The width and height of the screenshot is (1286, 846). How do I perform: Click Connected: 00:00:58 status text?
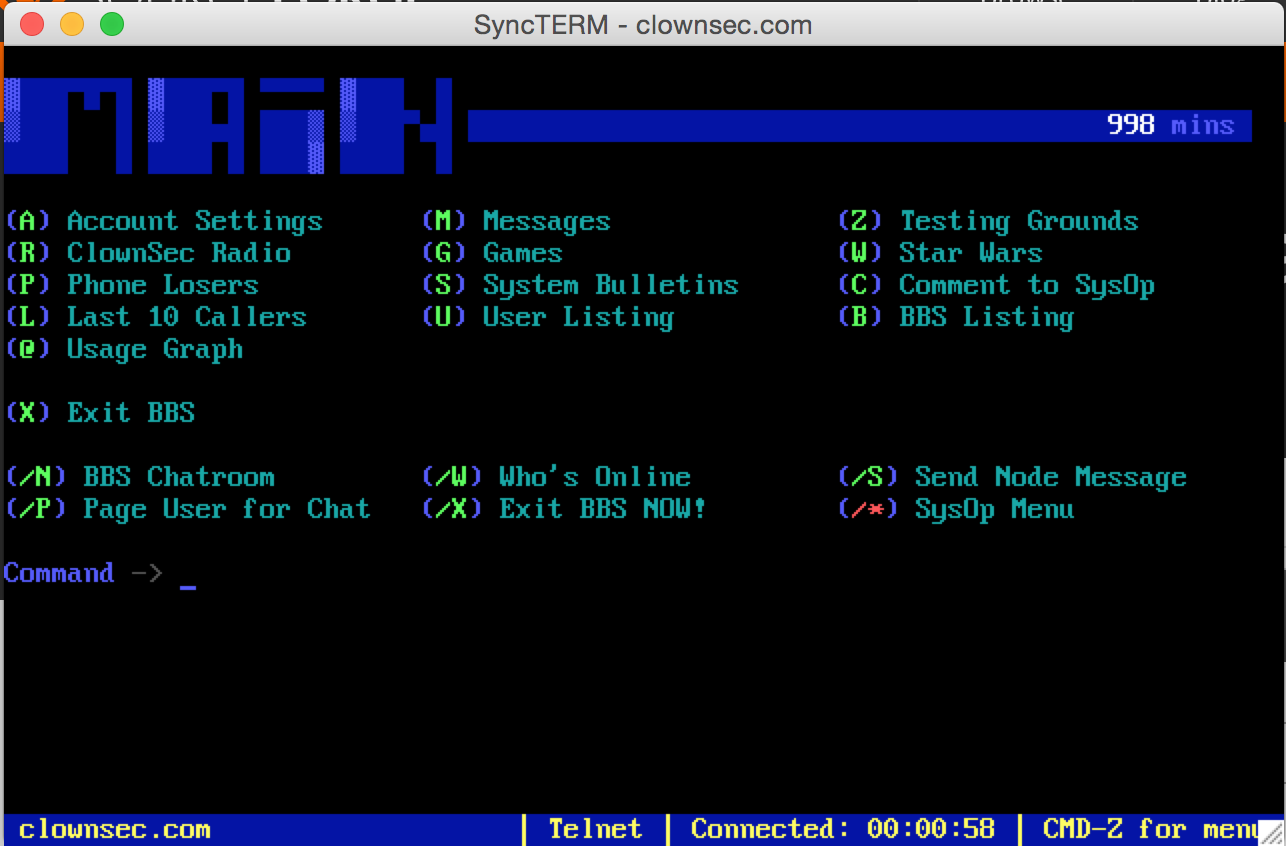pyautogui.click(x=843, y=829)
